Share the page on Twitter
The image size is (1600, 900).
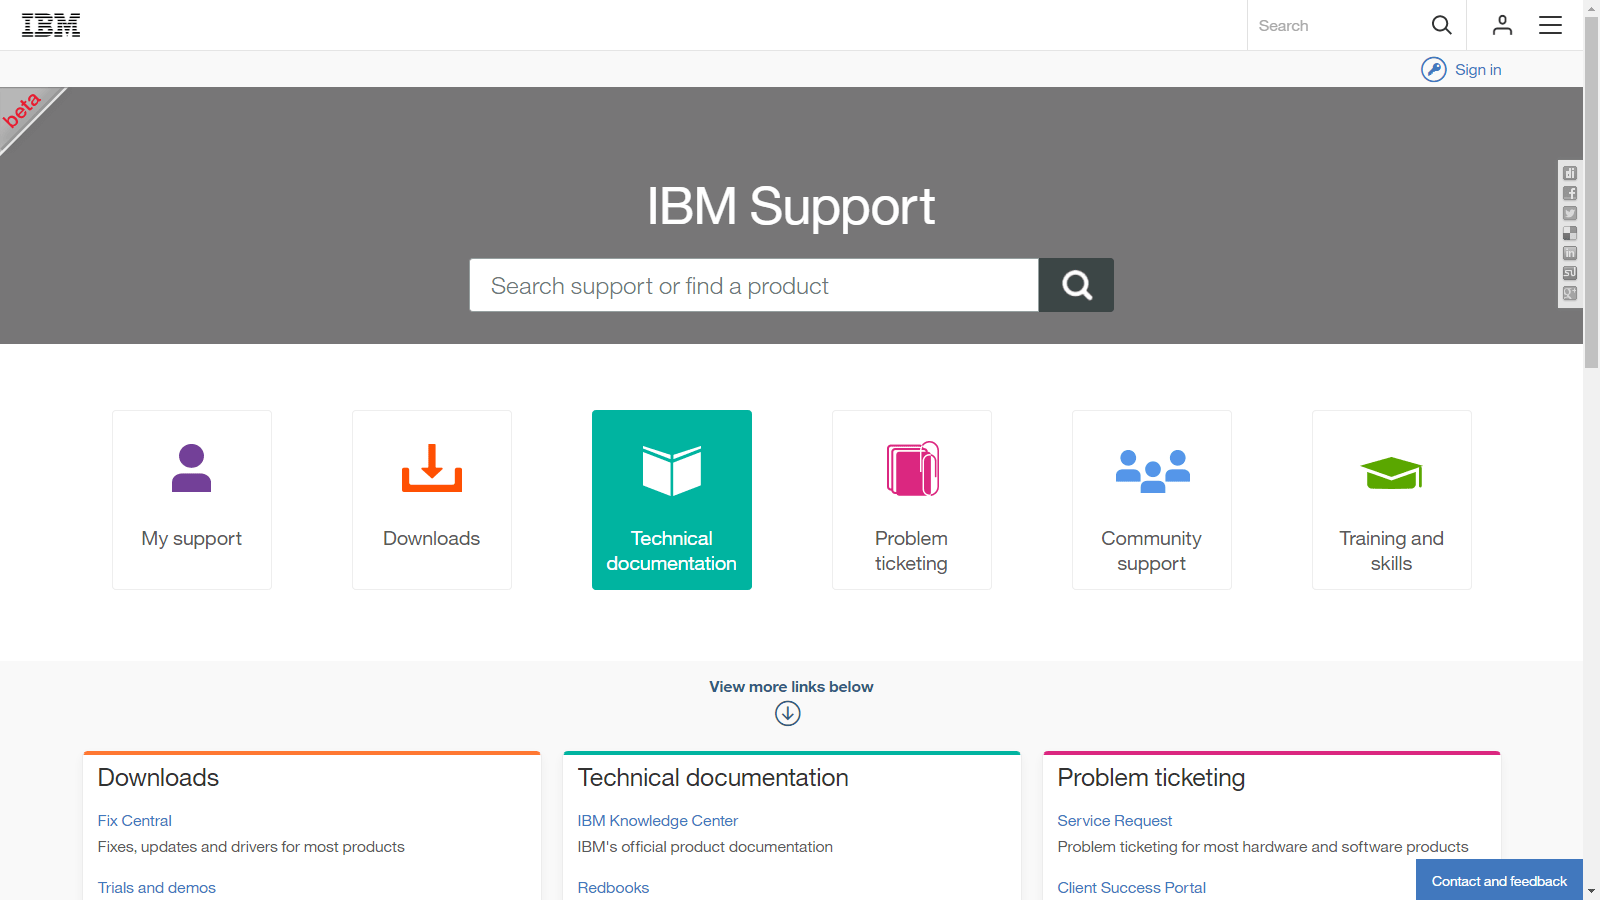(1570, 213)
